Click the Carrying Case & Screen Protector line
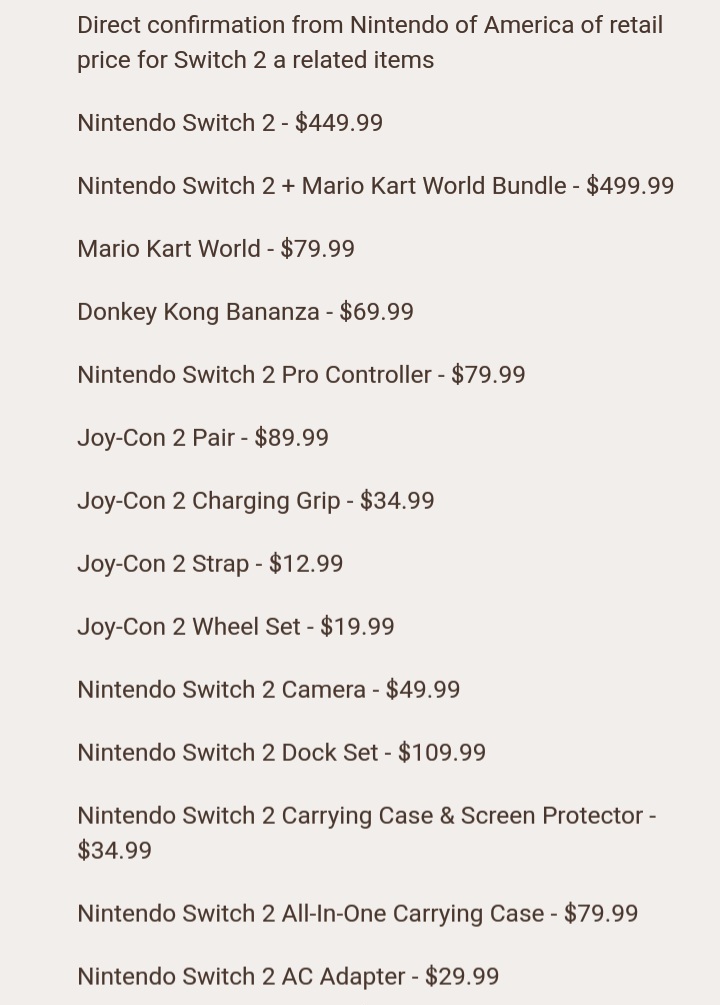The image size is (720, 1005). click(x=367, y=833)
